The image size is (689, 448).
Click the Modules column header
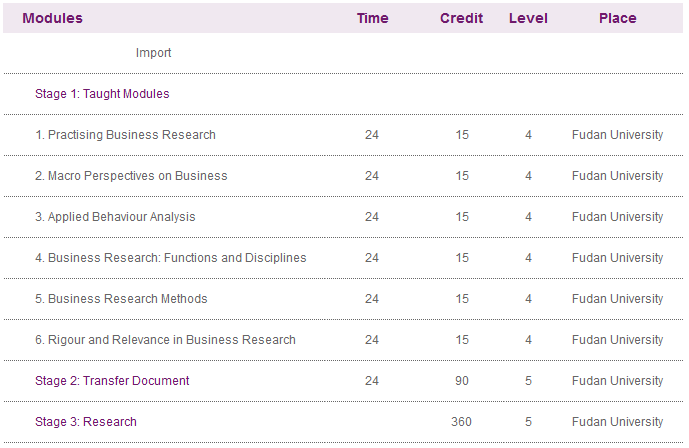(x=52, y=18)
